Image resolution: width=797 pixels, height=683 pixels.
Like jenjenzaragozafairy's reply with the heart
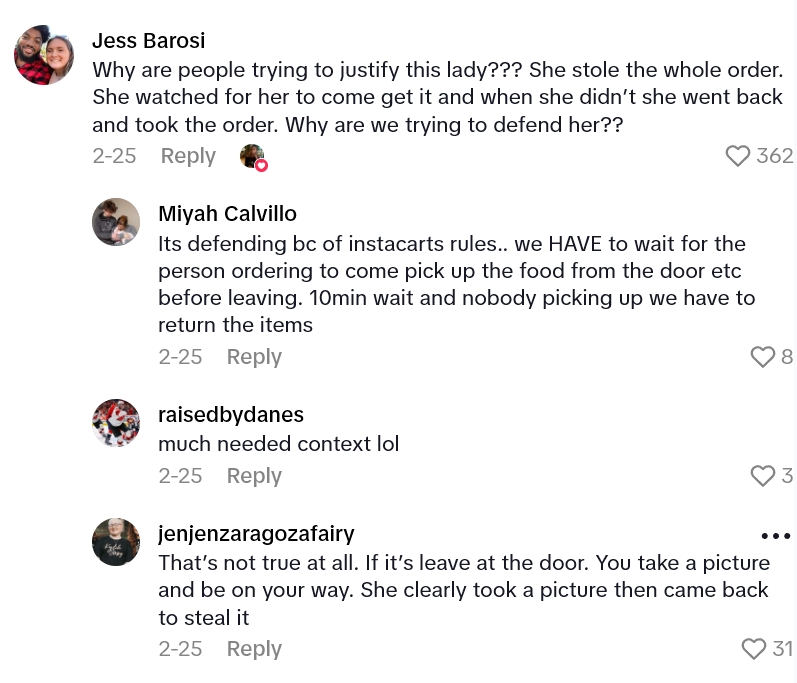(754, 649)
